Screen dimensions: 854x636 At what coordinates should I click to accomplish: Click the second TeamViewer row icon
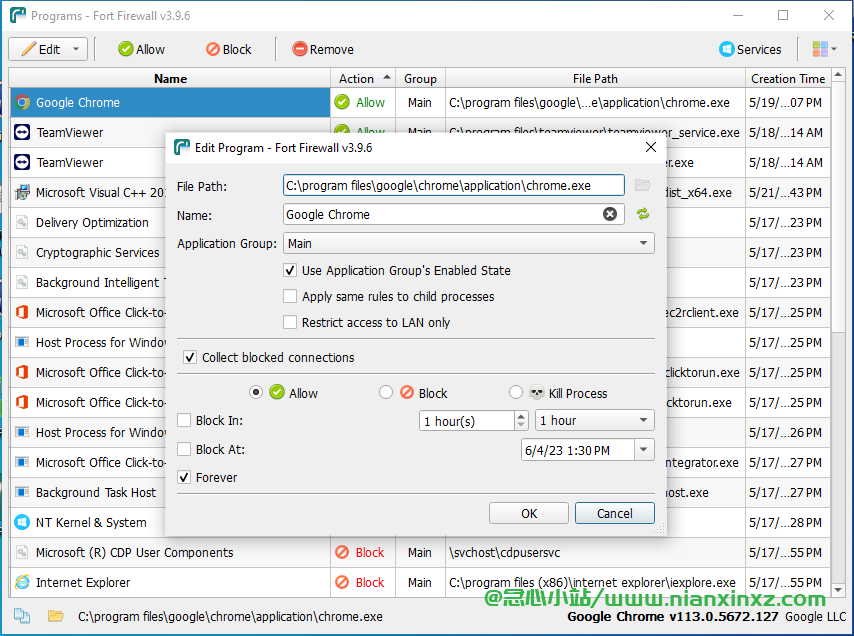[x=22, y=162]
